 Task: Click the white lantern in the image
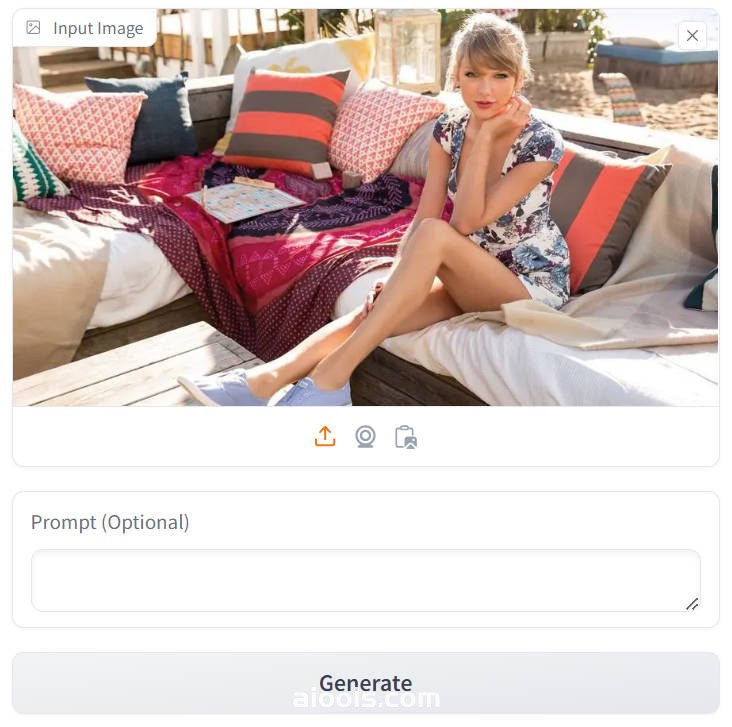(x=409, y=49)
